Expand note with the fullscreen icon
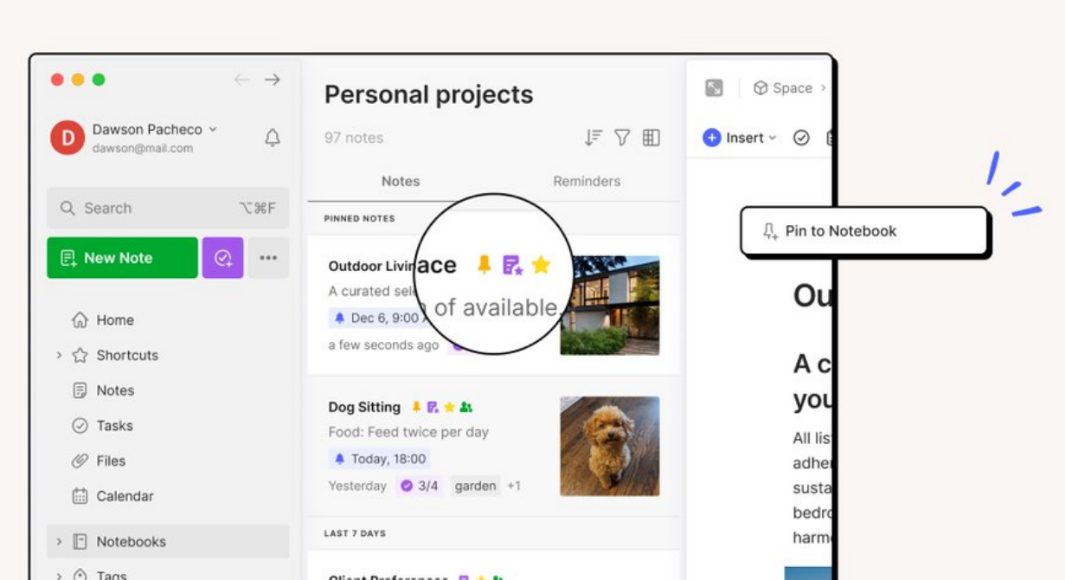 (714, 88)
